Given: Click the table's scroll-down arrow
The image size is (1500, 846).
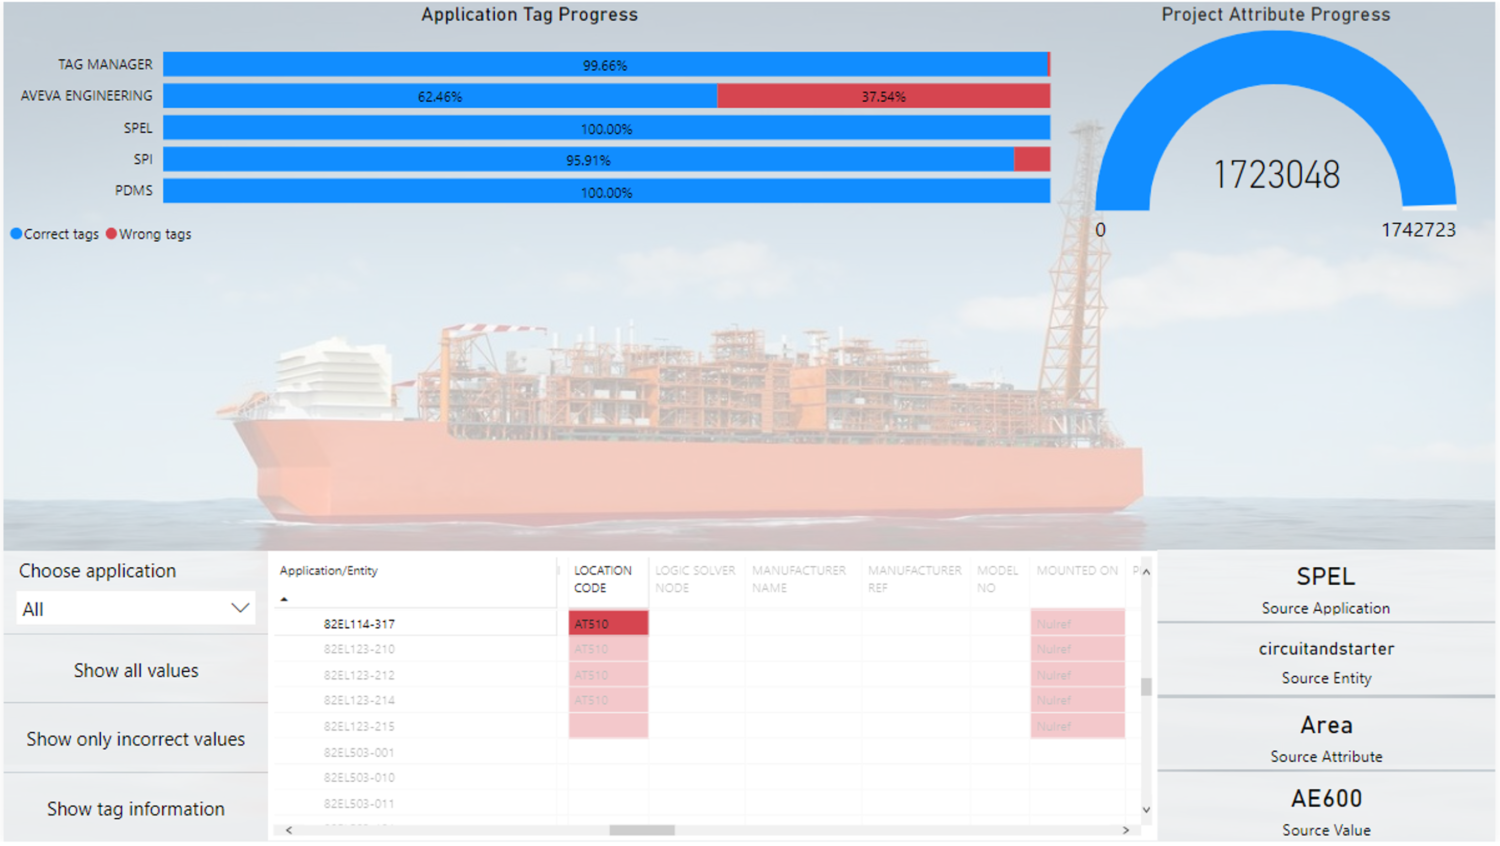Looking at the screenshot, I should [1146, 810].
